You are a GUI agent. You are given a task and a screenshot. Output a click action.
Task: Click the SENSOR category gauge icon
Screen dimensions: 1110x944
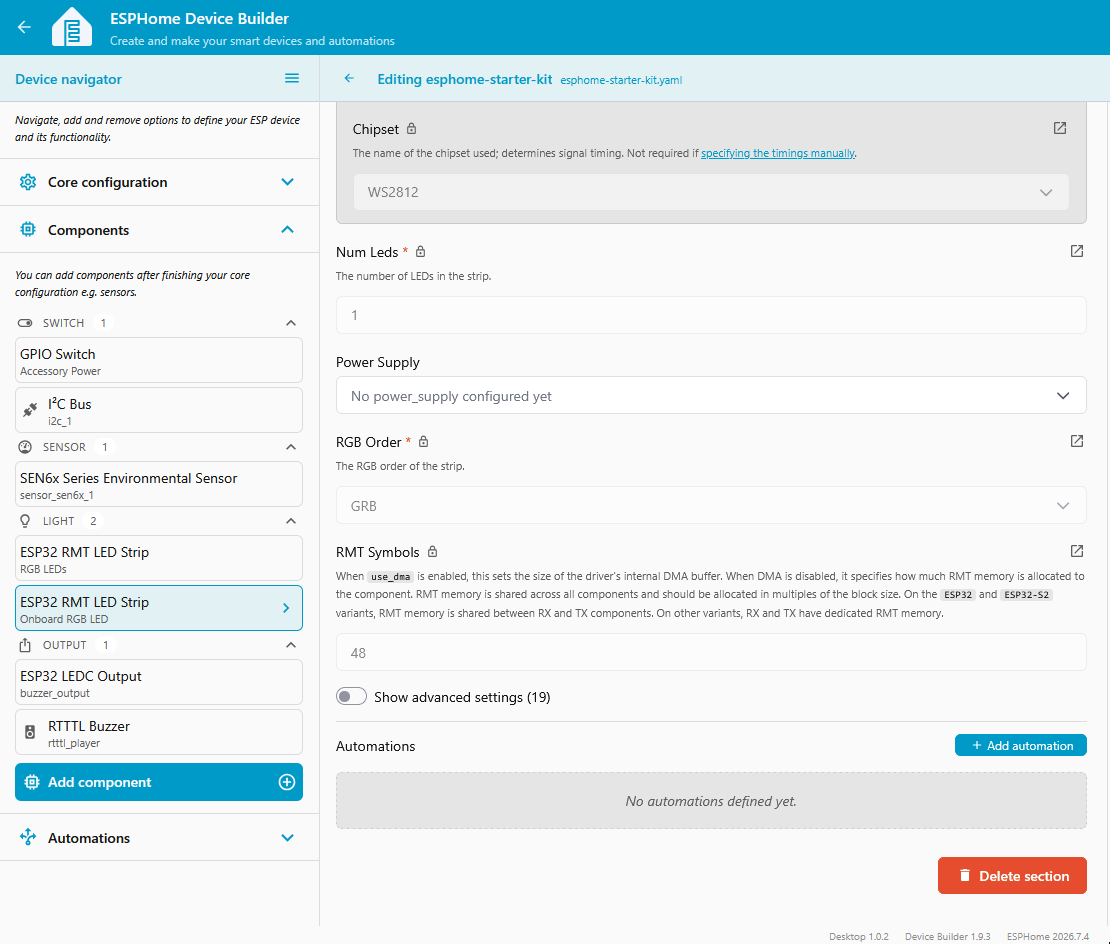click(x=25, y=447)
